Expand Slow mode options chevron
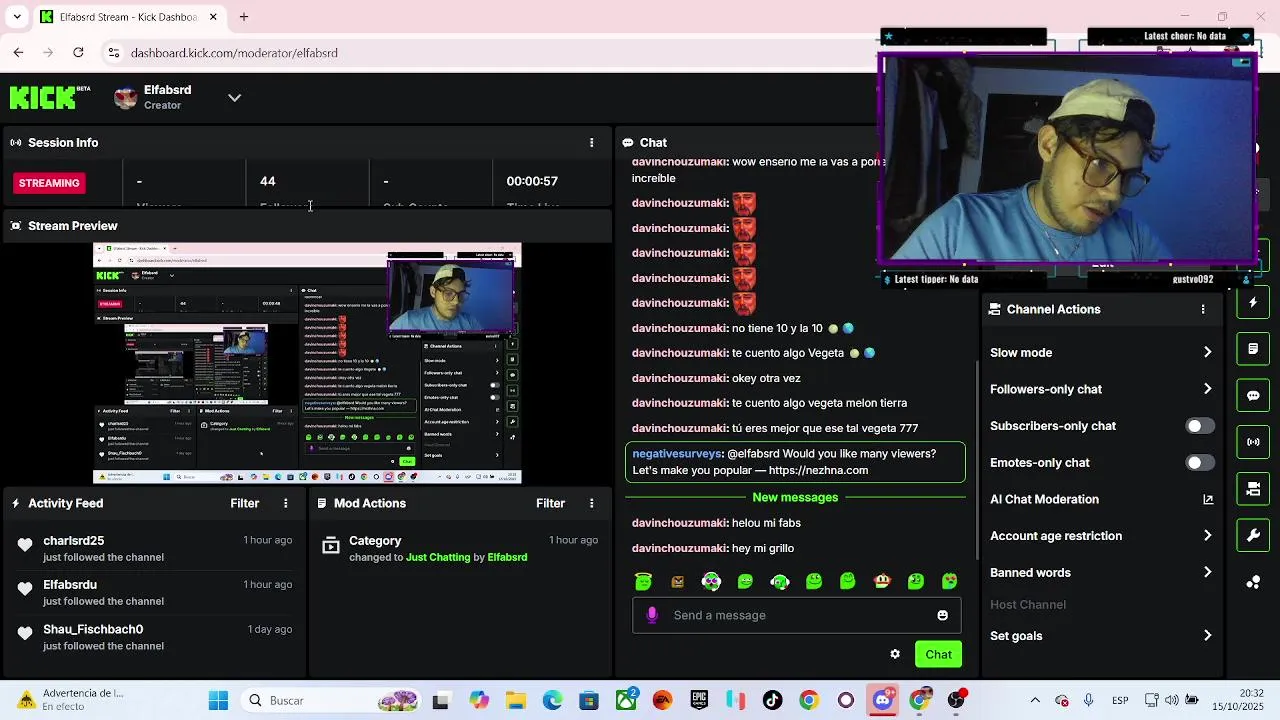1280x720 pixels. click(x=1207, y=352)
